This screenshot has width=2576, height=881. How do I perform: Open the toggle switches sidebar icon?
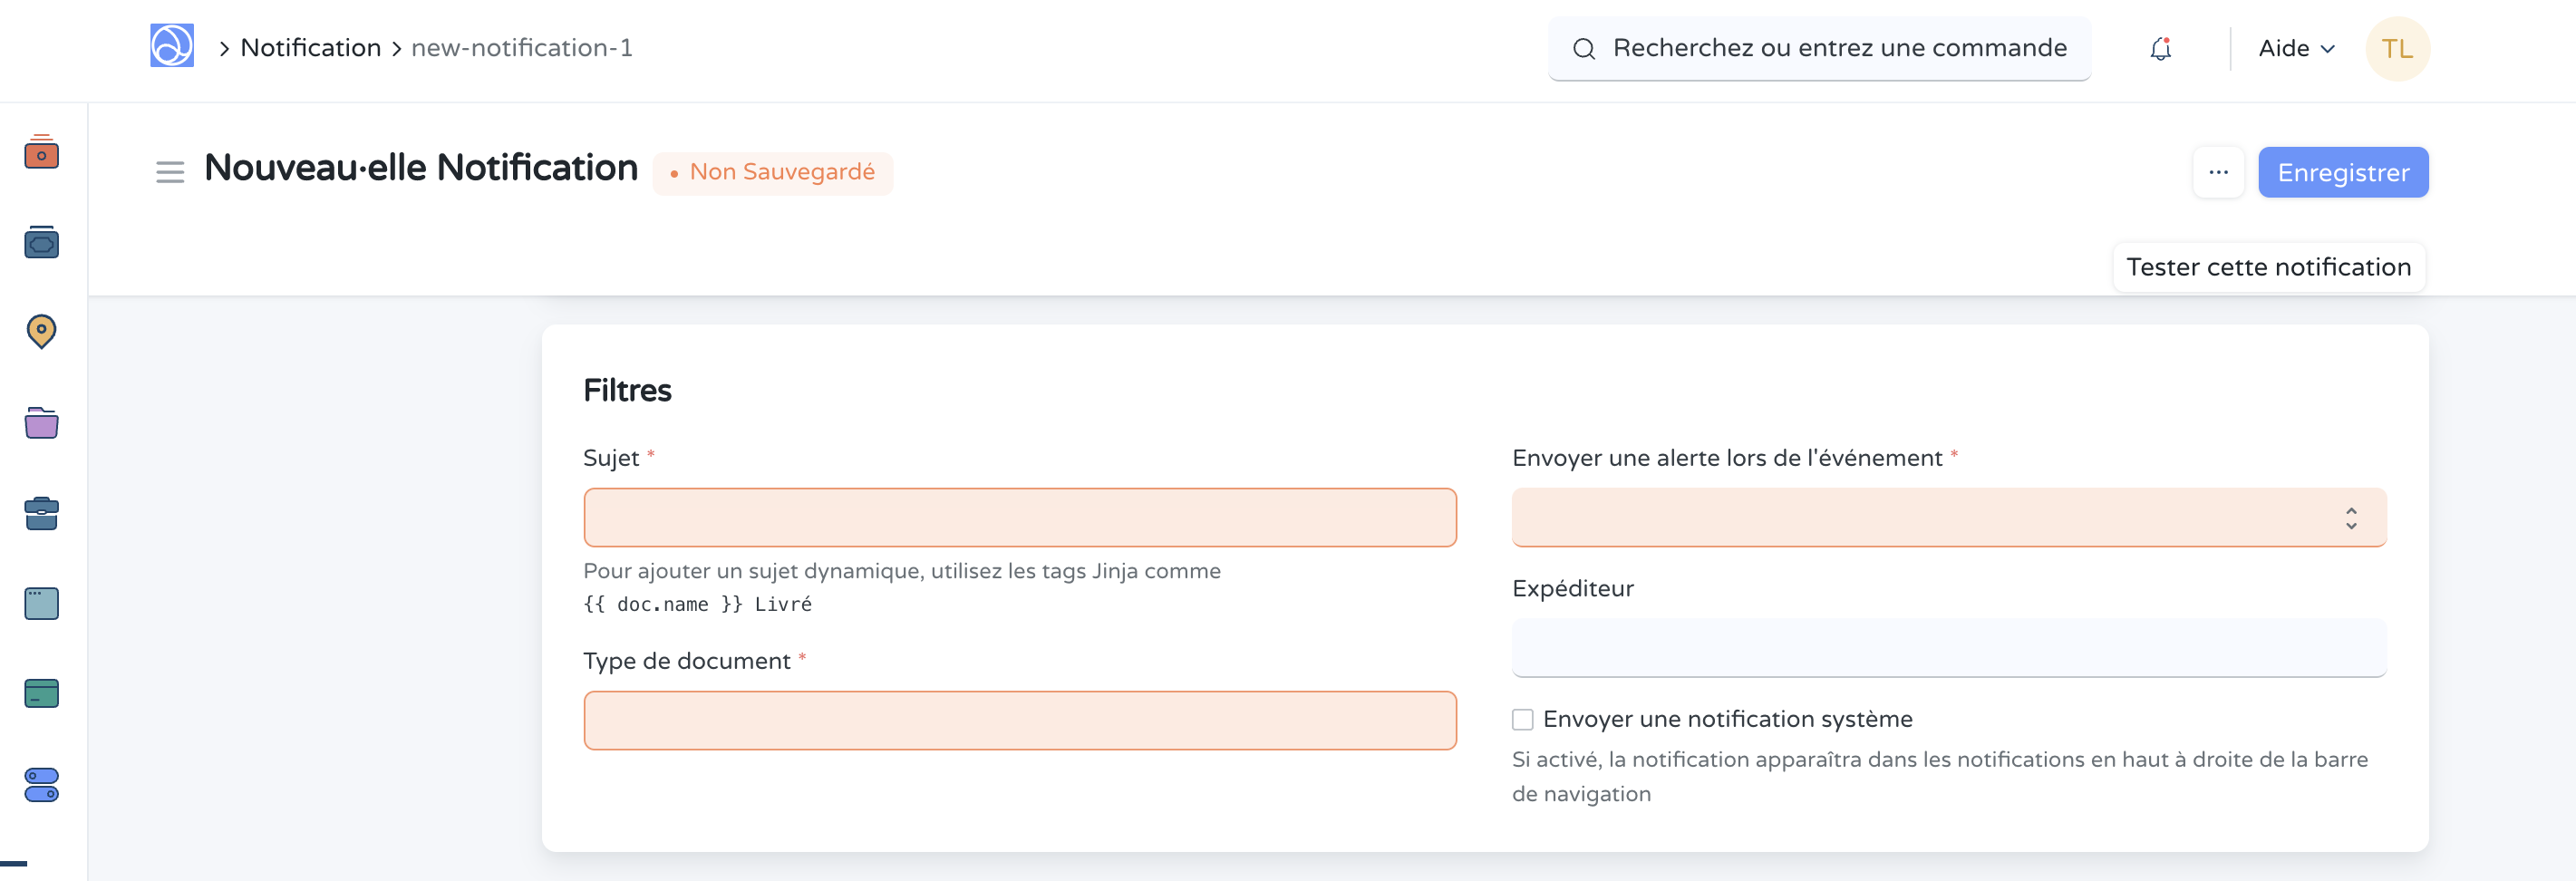(42, 785)
